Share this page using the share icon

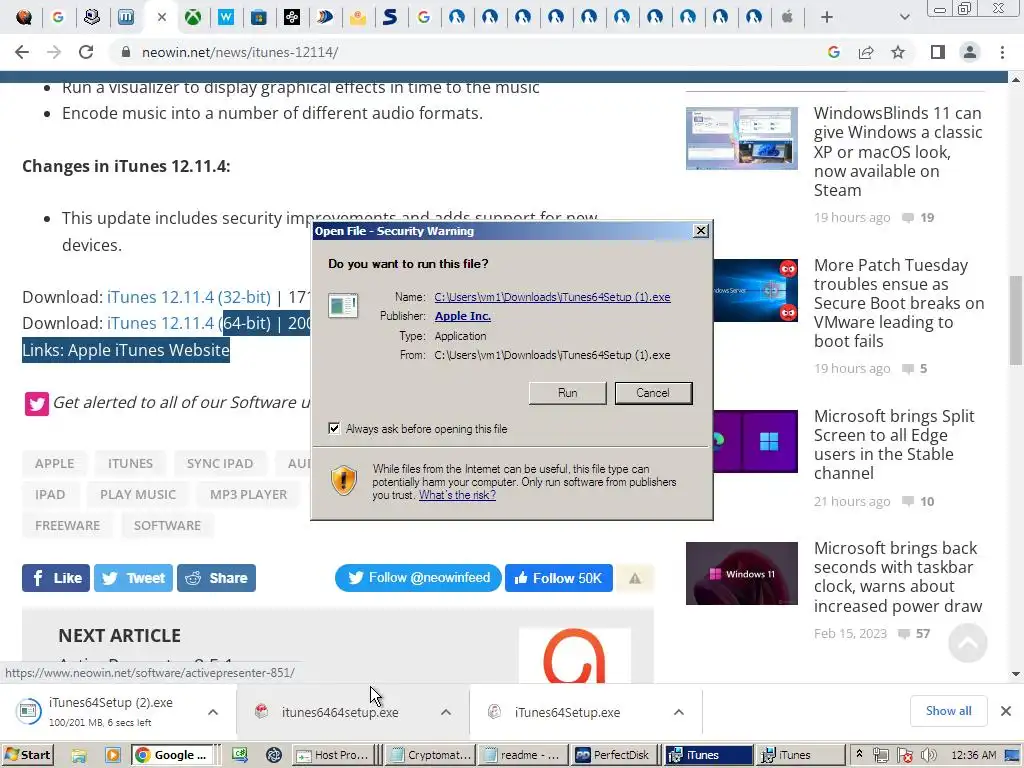(x=866, y=52)
